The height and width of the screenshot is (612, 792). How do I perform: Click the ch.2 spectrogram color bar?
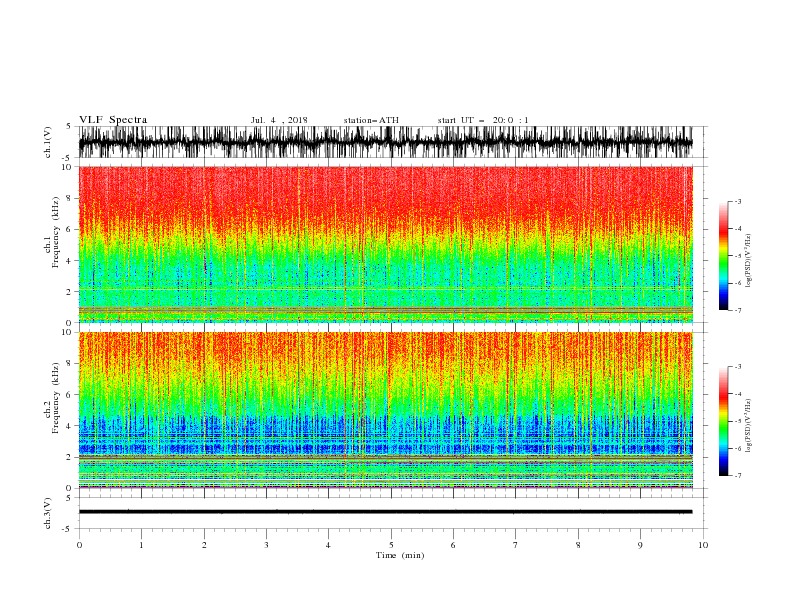point(723,421)
